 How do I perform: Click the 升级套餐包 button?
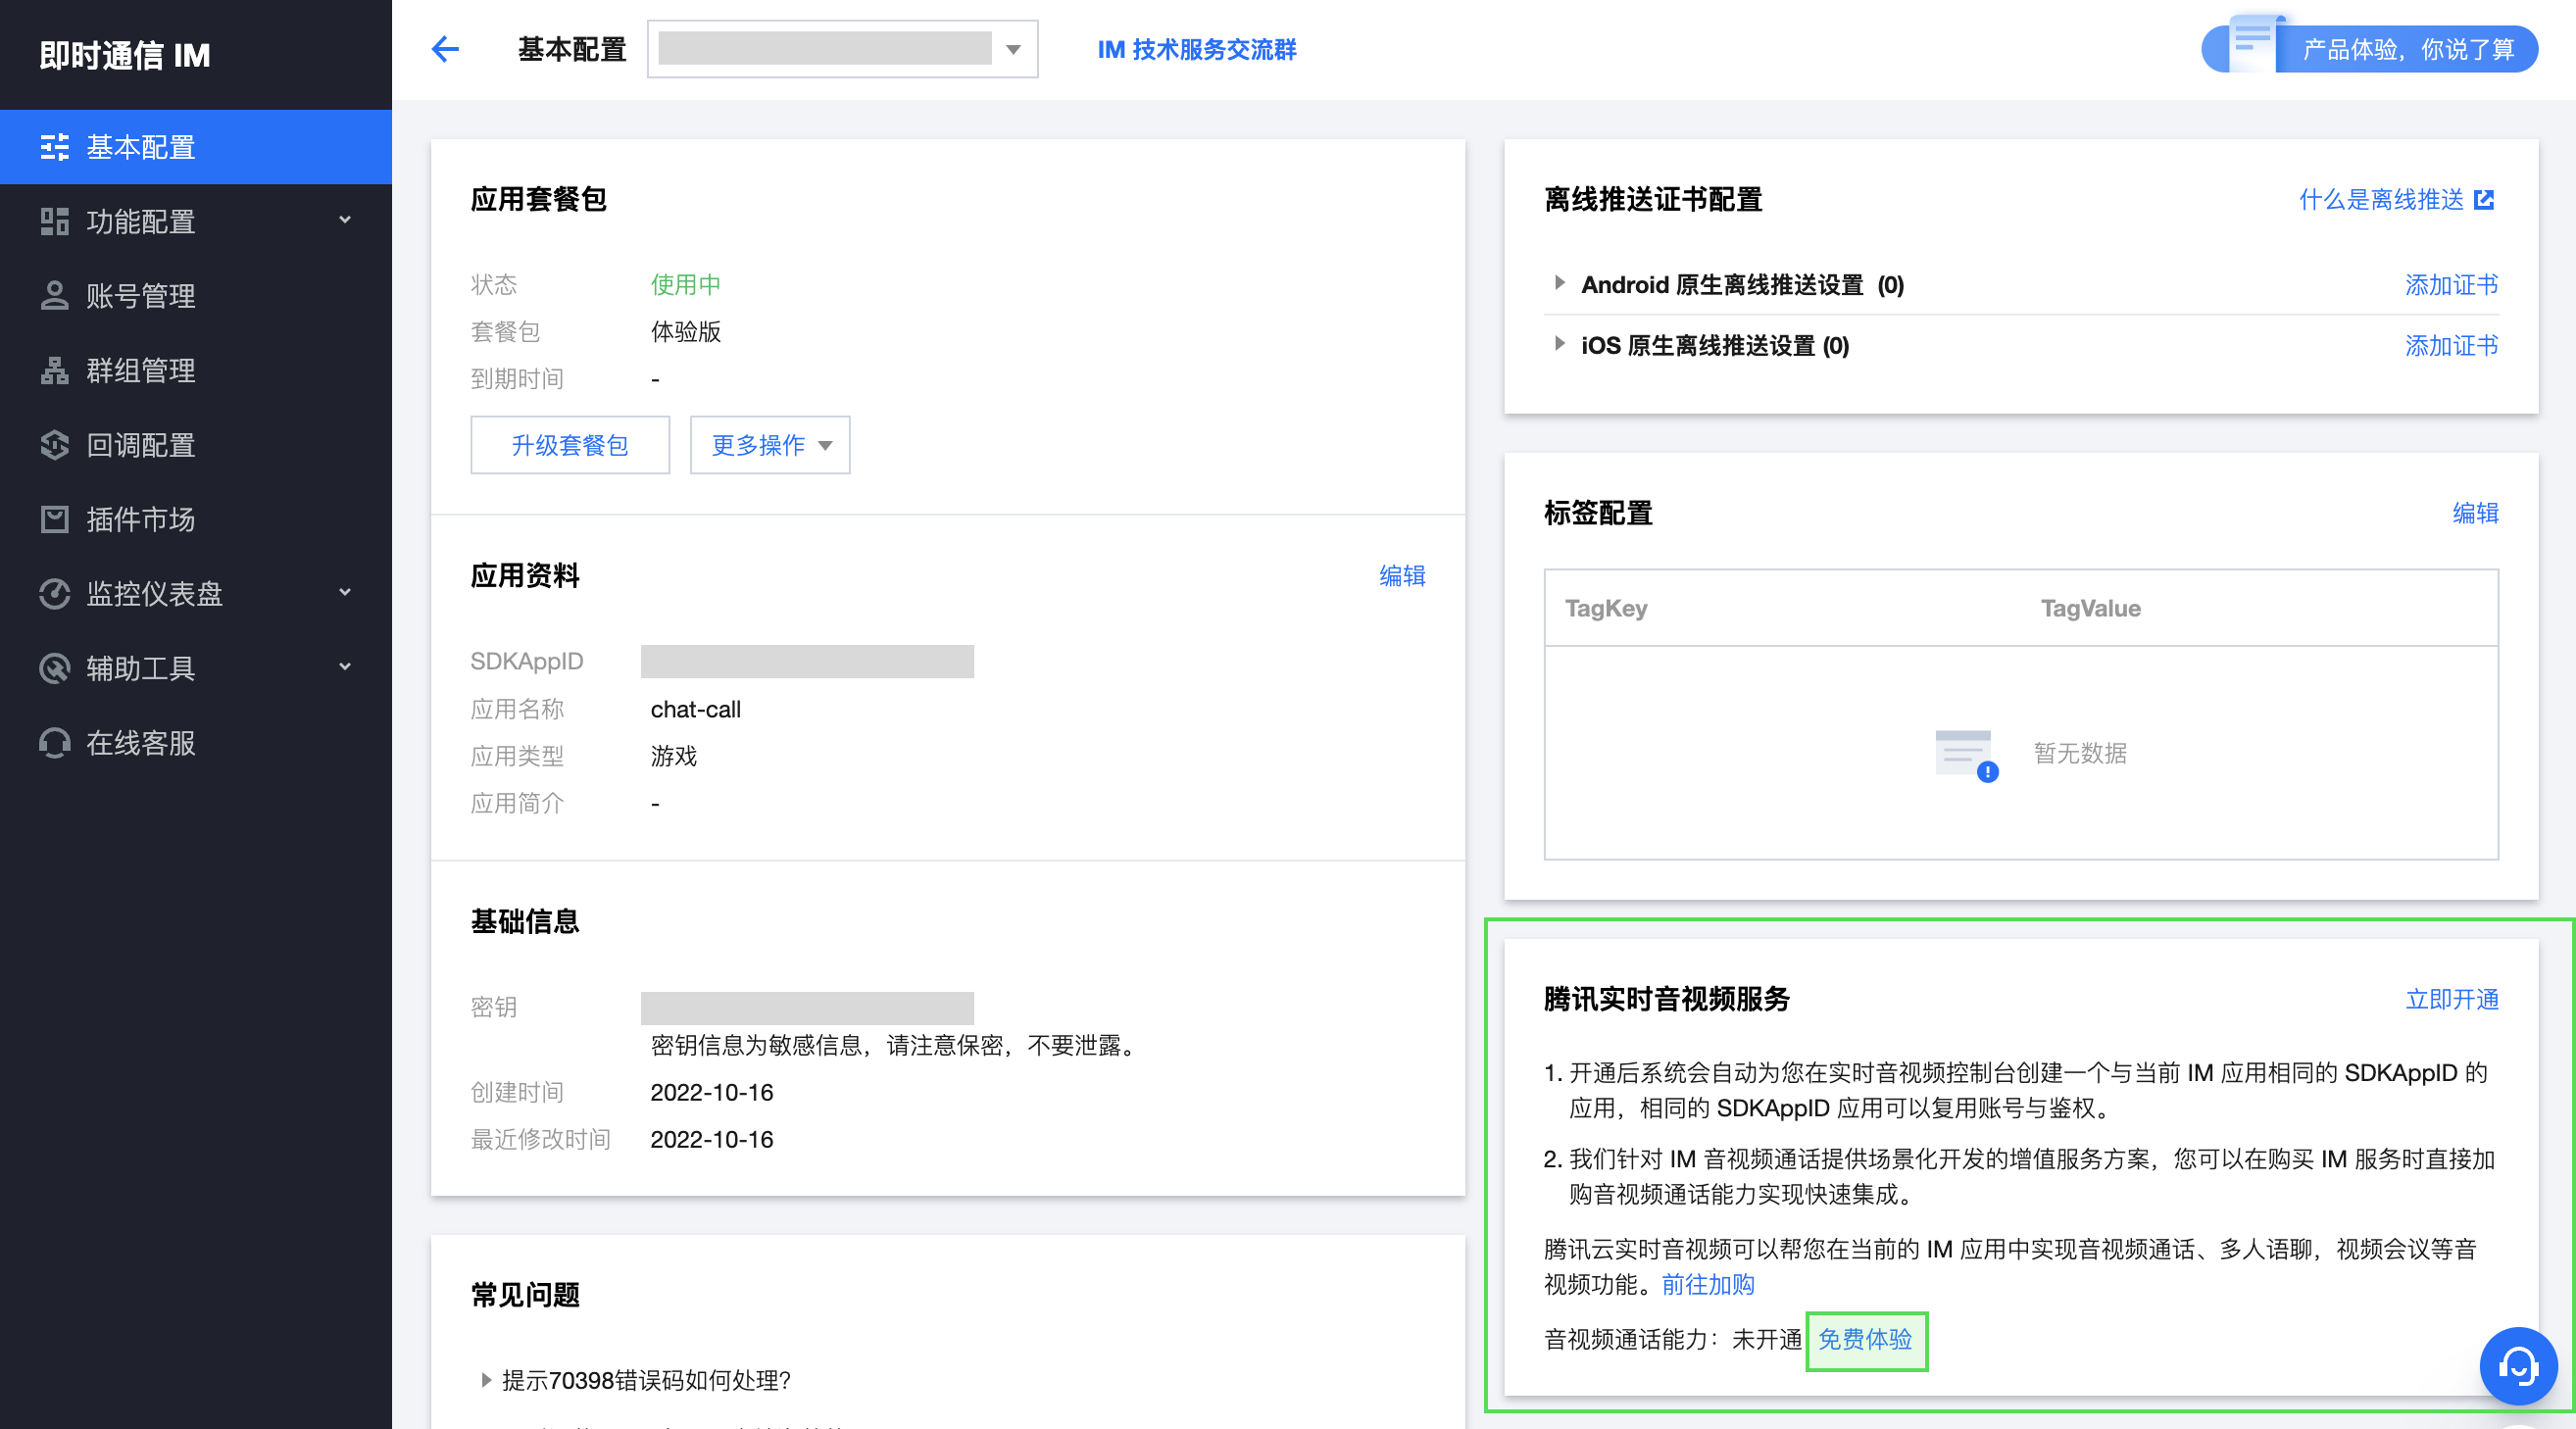(x=570, y=445)
